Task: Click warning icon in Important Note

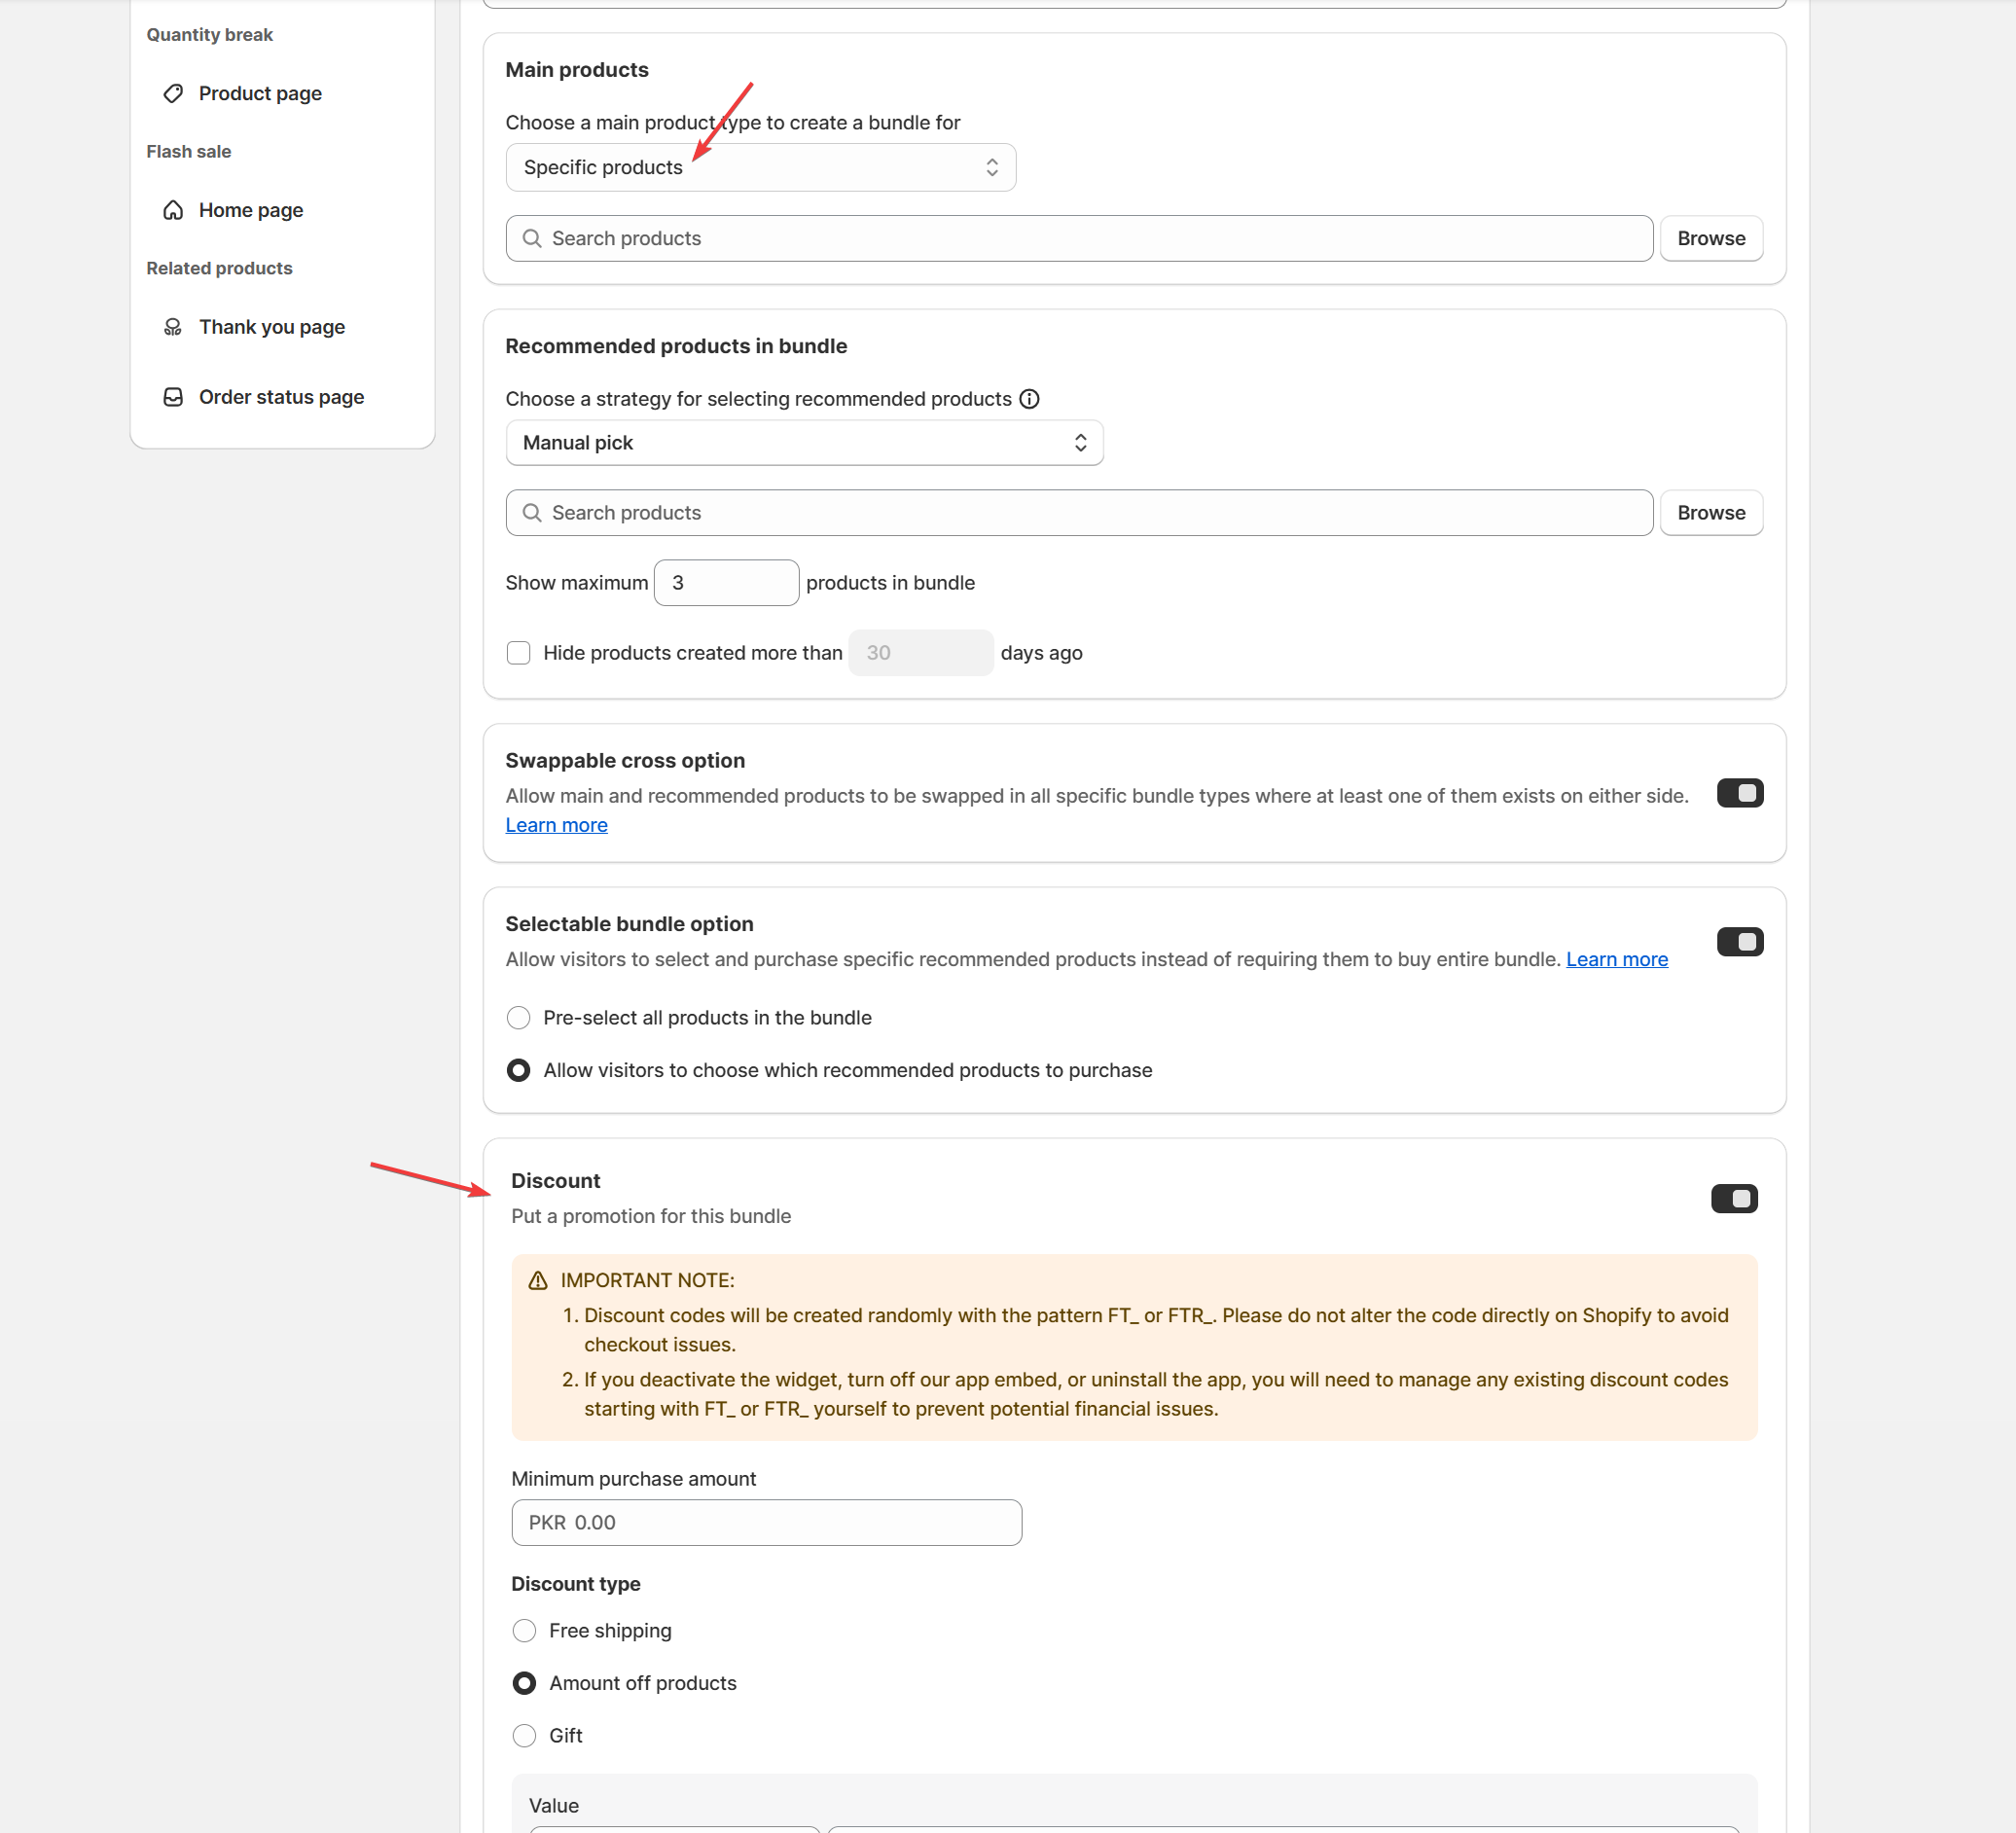Action: coord(538,1280)
